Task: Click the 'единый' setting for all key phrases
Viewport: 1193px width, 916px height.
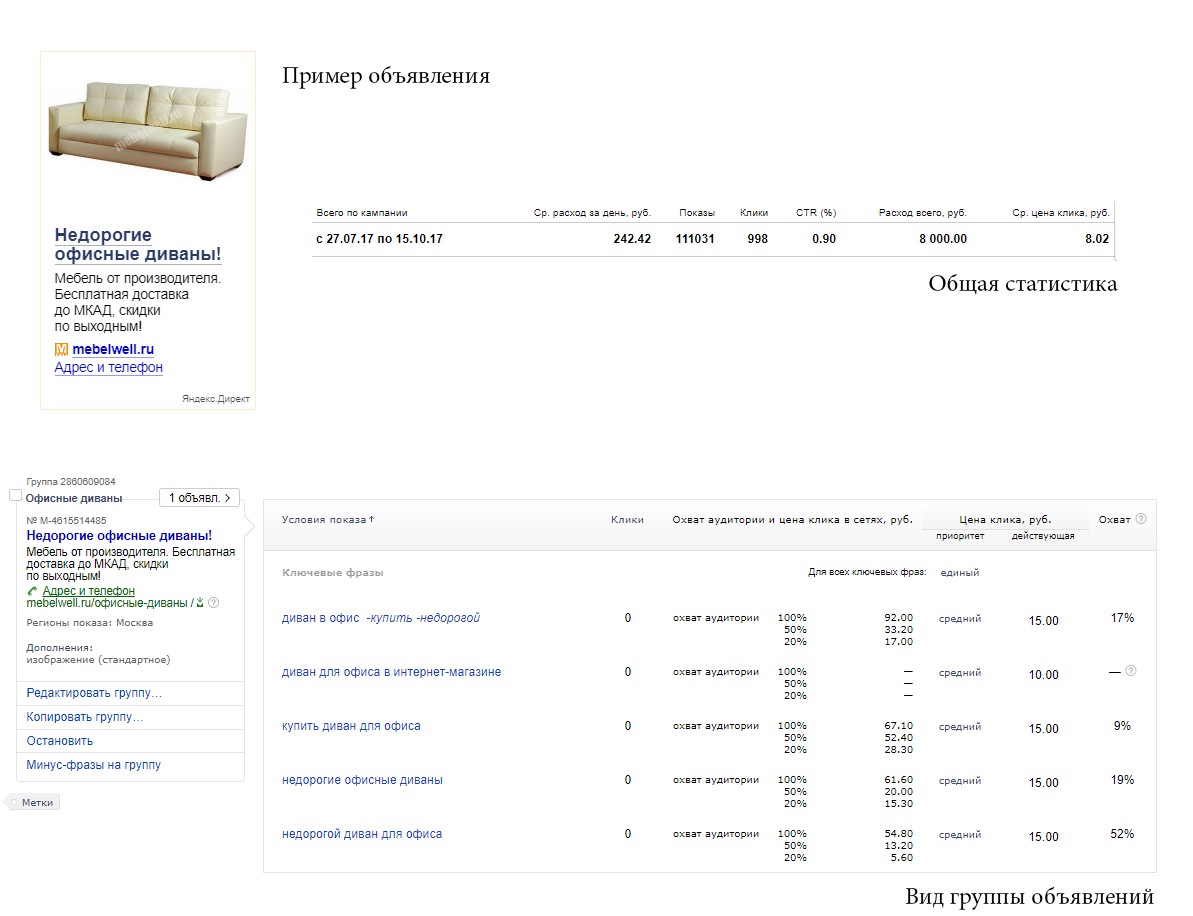Action: [x=959, y=573]
